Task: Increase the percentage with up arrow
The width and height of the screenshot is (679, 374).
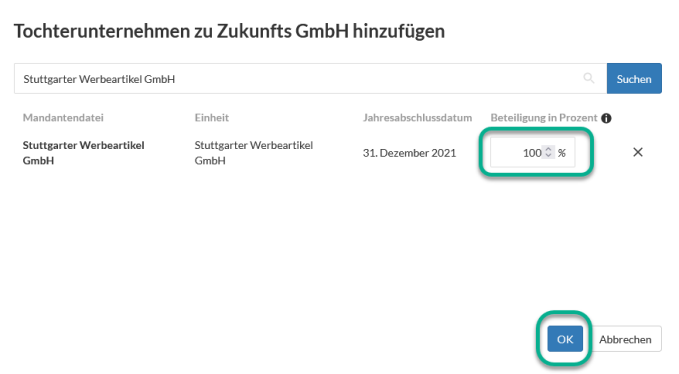Action: (x=548, y=149)
